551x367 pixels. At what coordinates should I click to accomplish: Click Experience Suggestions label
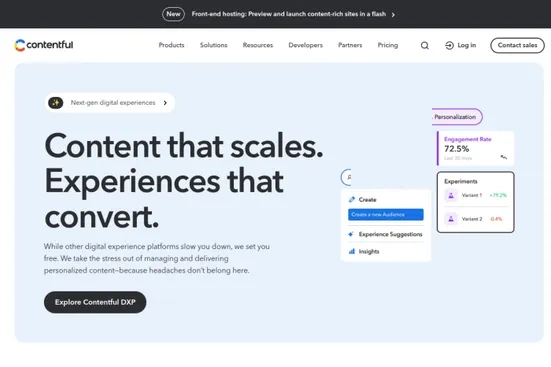coord(390,234)
